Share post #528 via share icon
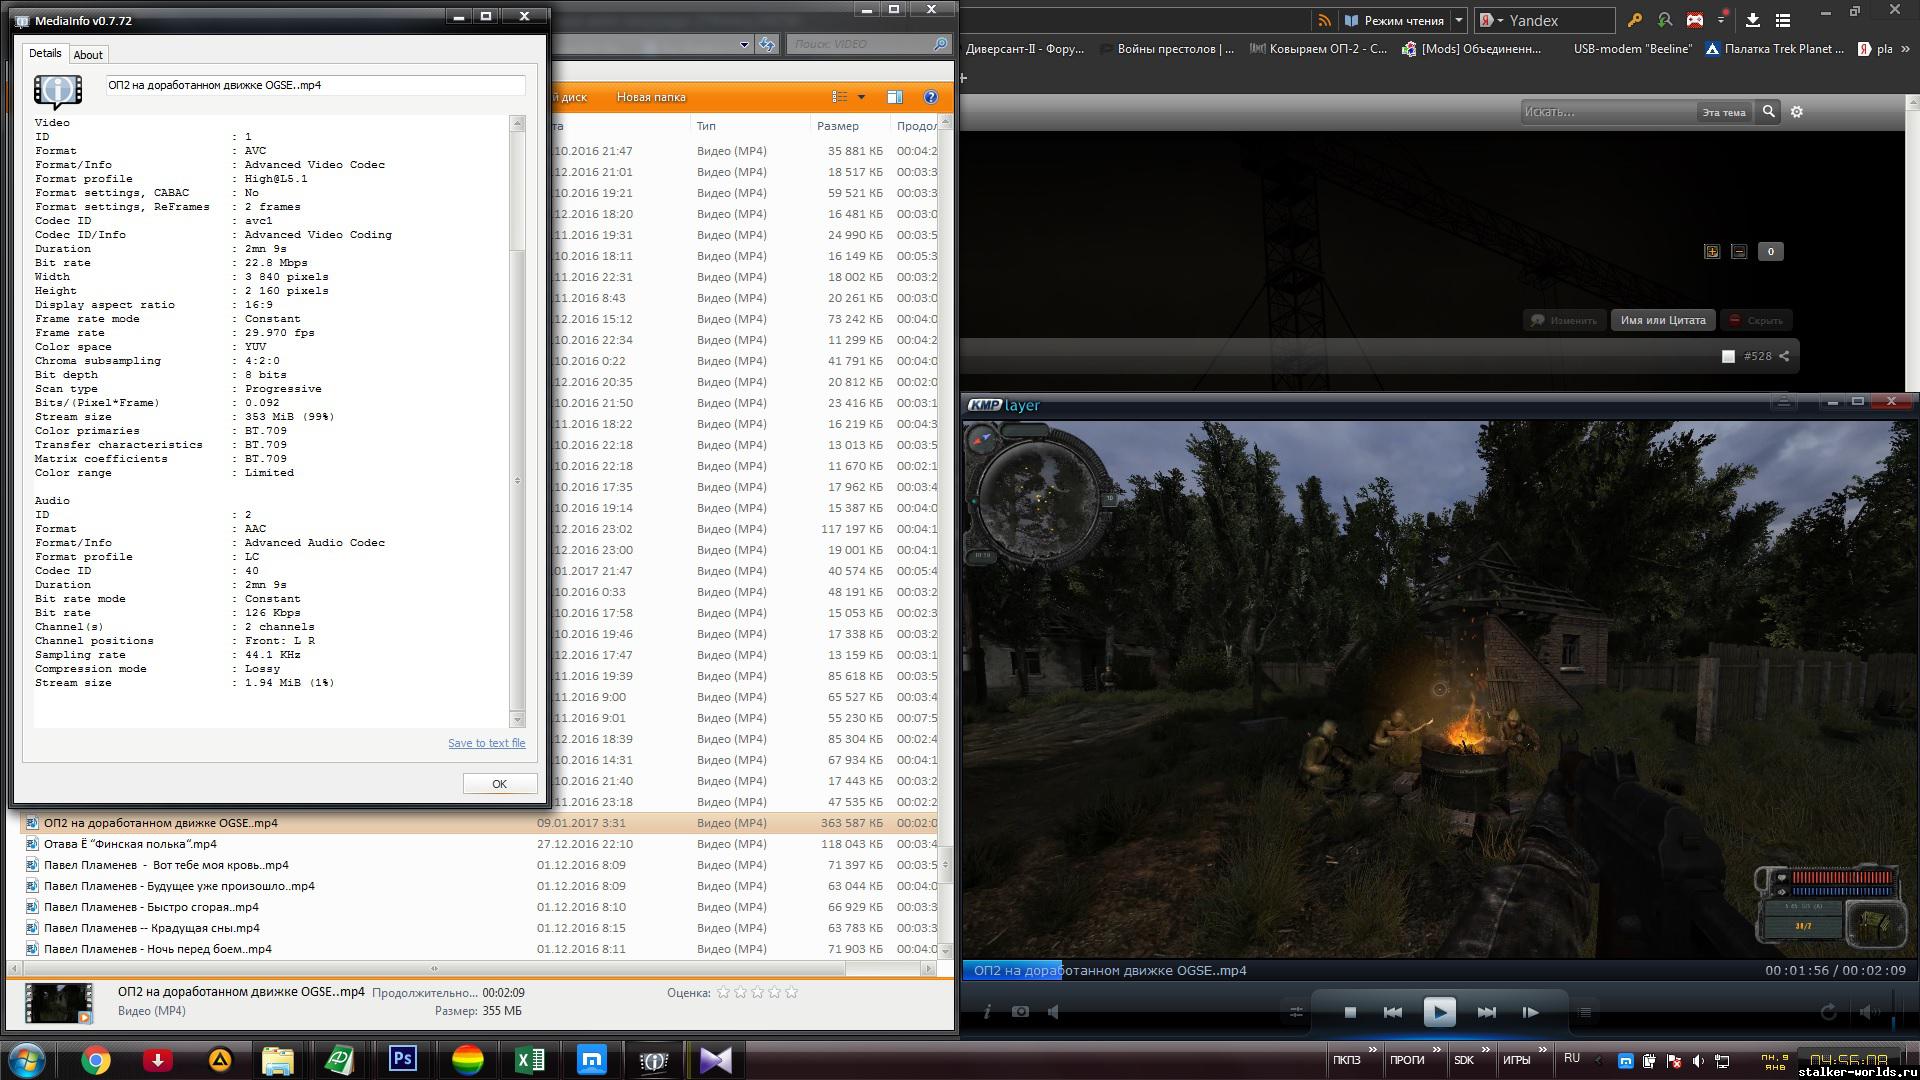This screenshot has width=1920, height=1080. pos(1784,356)
